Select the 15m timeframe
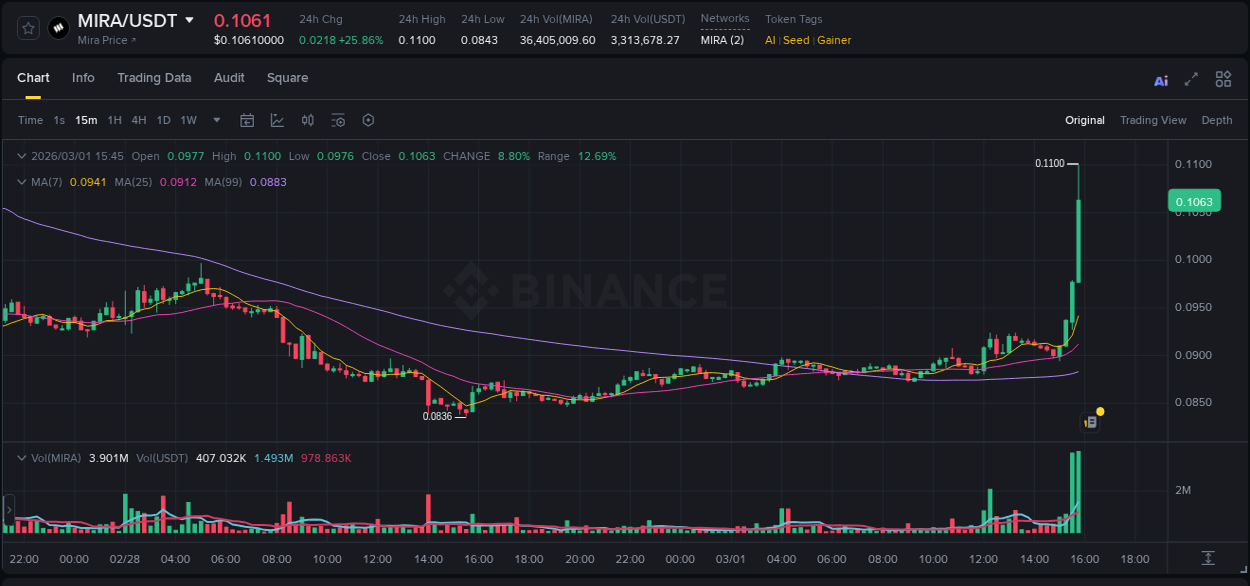Screen dimensions: 1250x586 [86, 120]
